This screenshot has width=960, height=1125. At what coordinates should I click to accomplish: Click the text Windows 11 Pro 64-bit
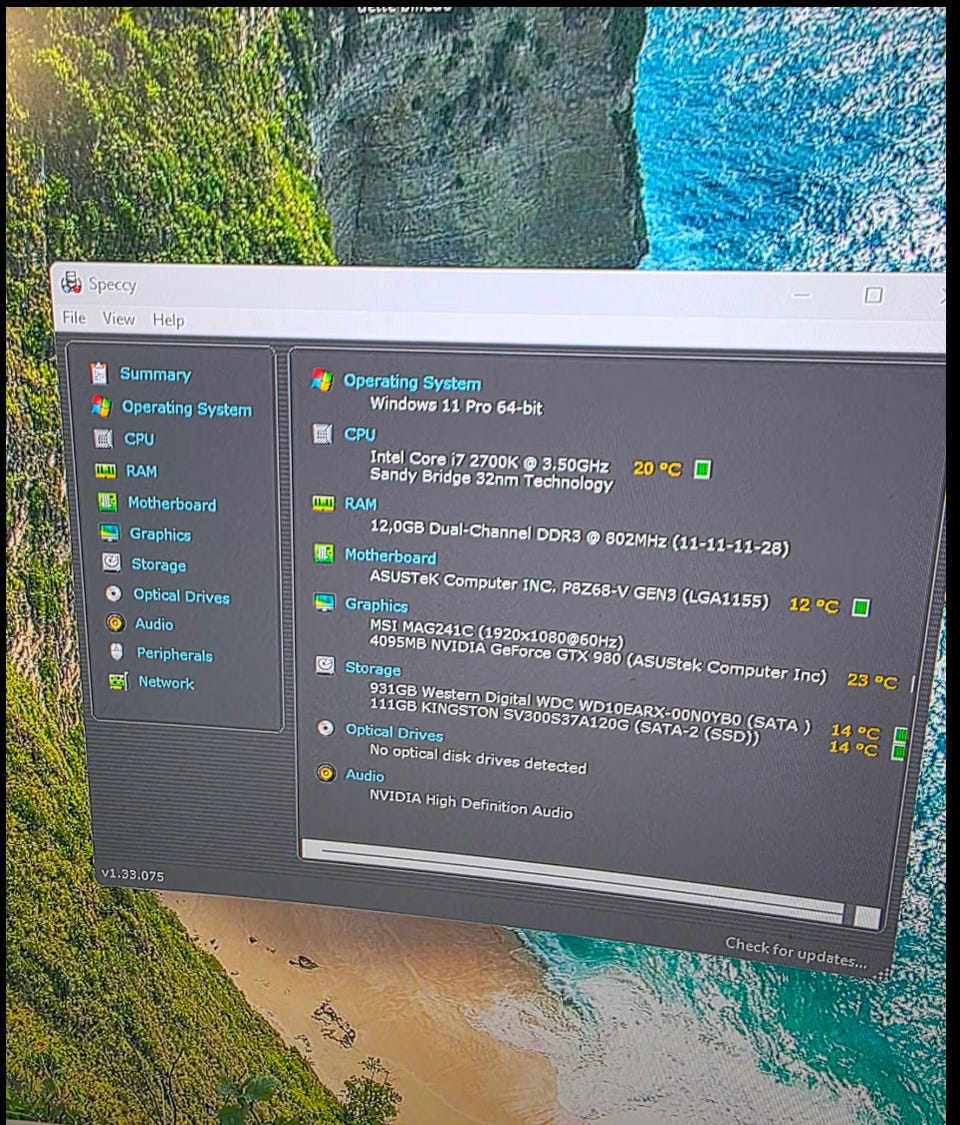click(x=456, y=406)
